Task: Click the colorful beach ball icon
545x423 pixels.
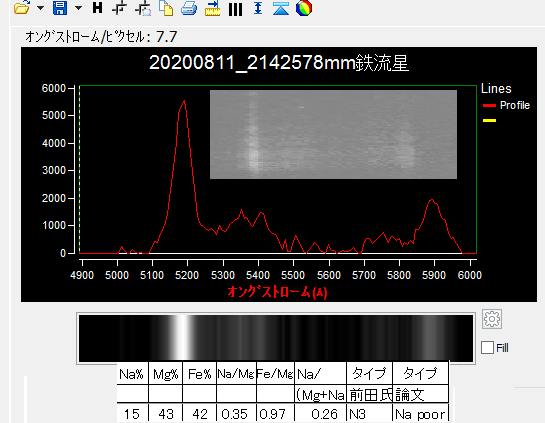Action: click(x=304, y=8)
